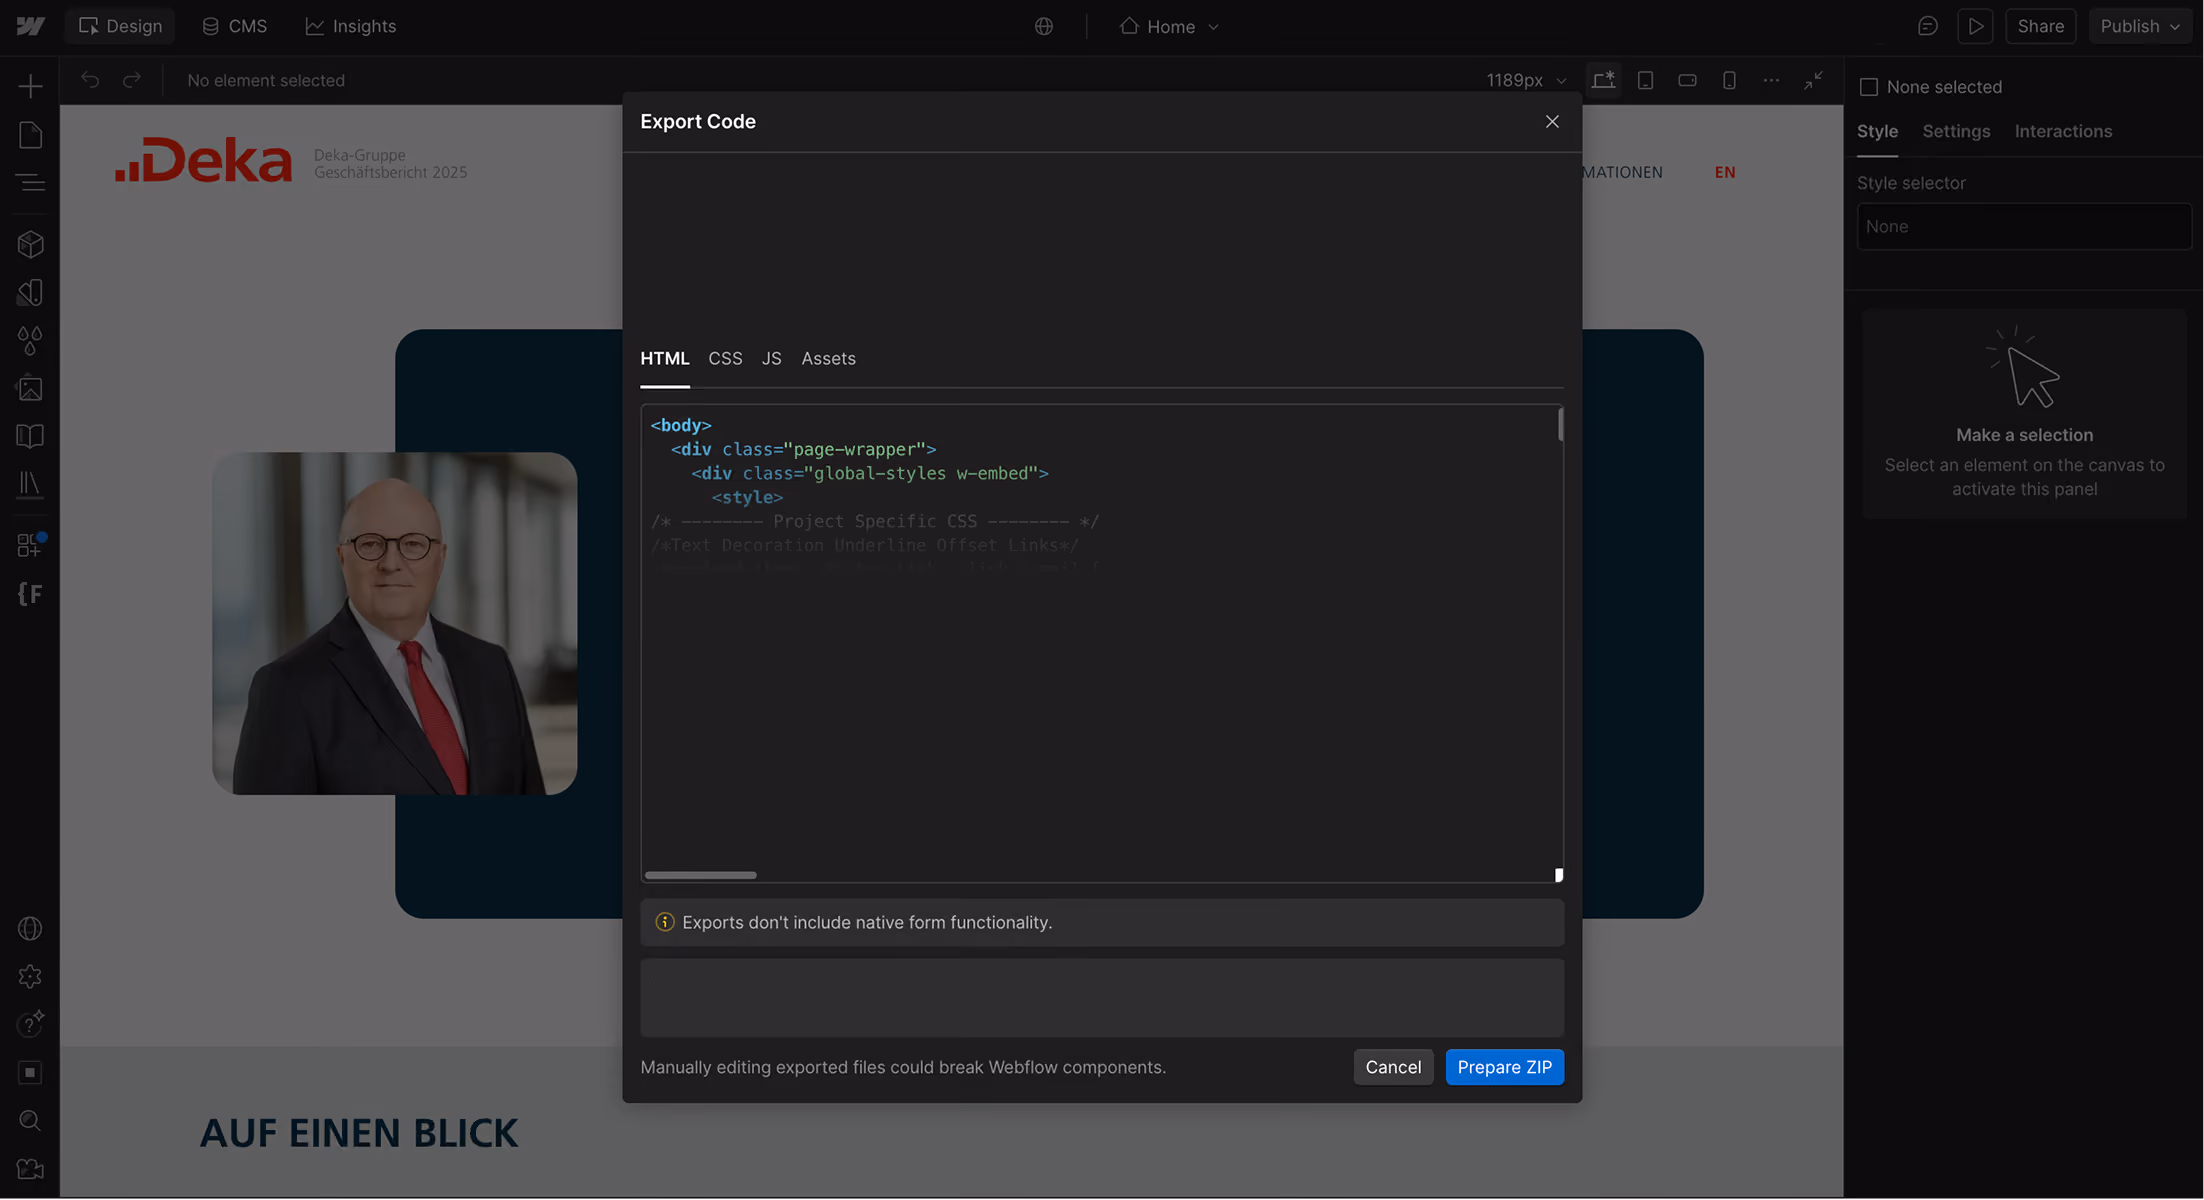The width and height of the screenshot is (2204, 1200).
Task: Open the locale globe icon in top bar
Action: [1044, 26]
